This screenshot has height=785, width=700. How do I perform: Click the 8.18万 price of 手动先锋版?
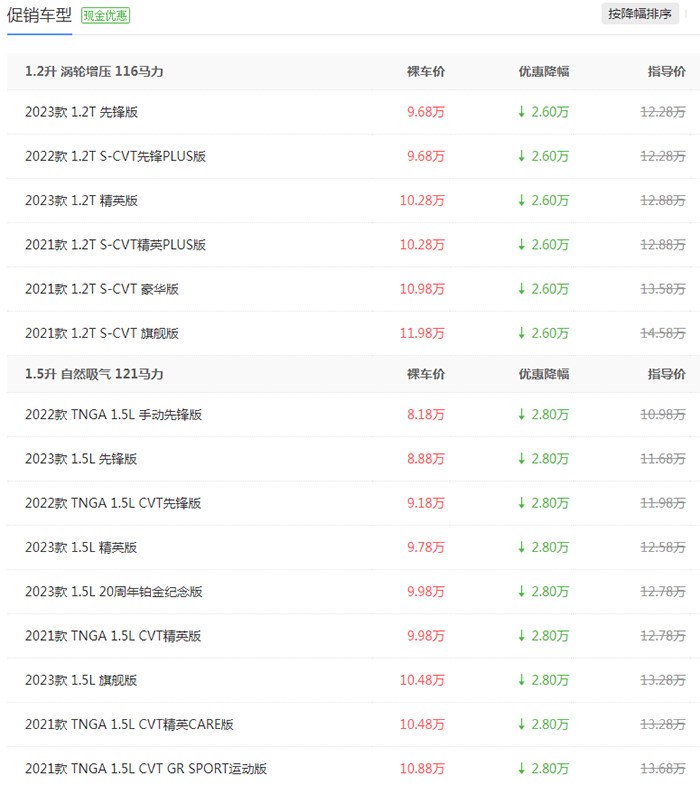coord(426,415)
